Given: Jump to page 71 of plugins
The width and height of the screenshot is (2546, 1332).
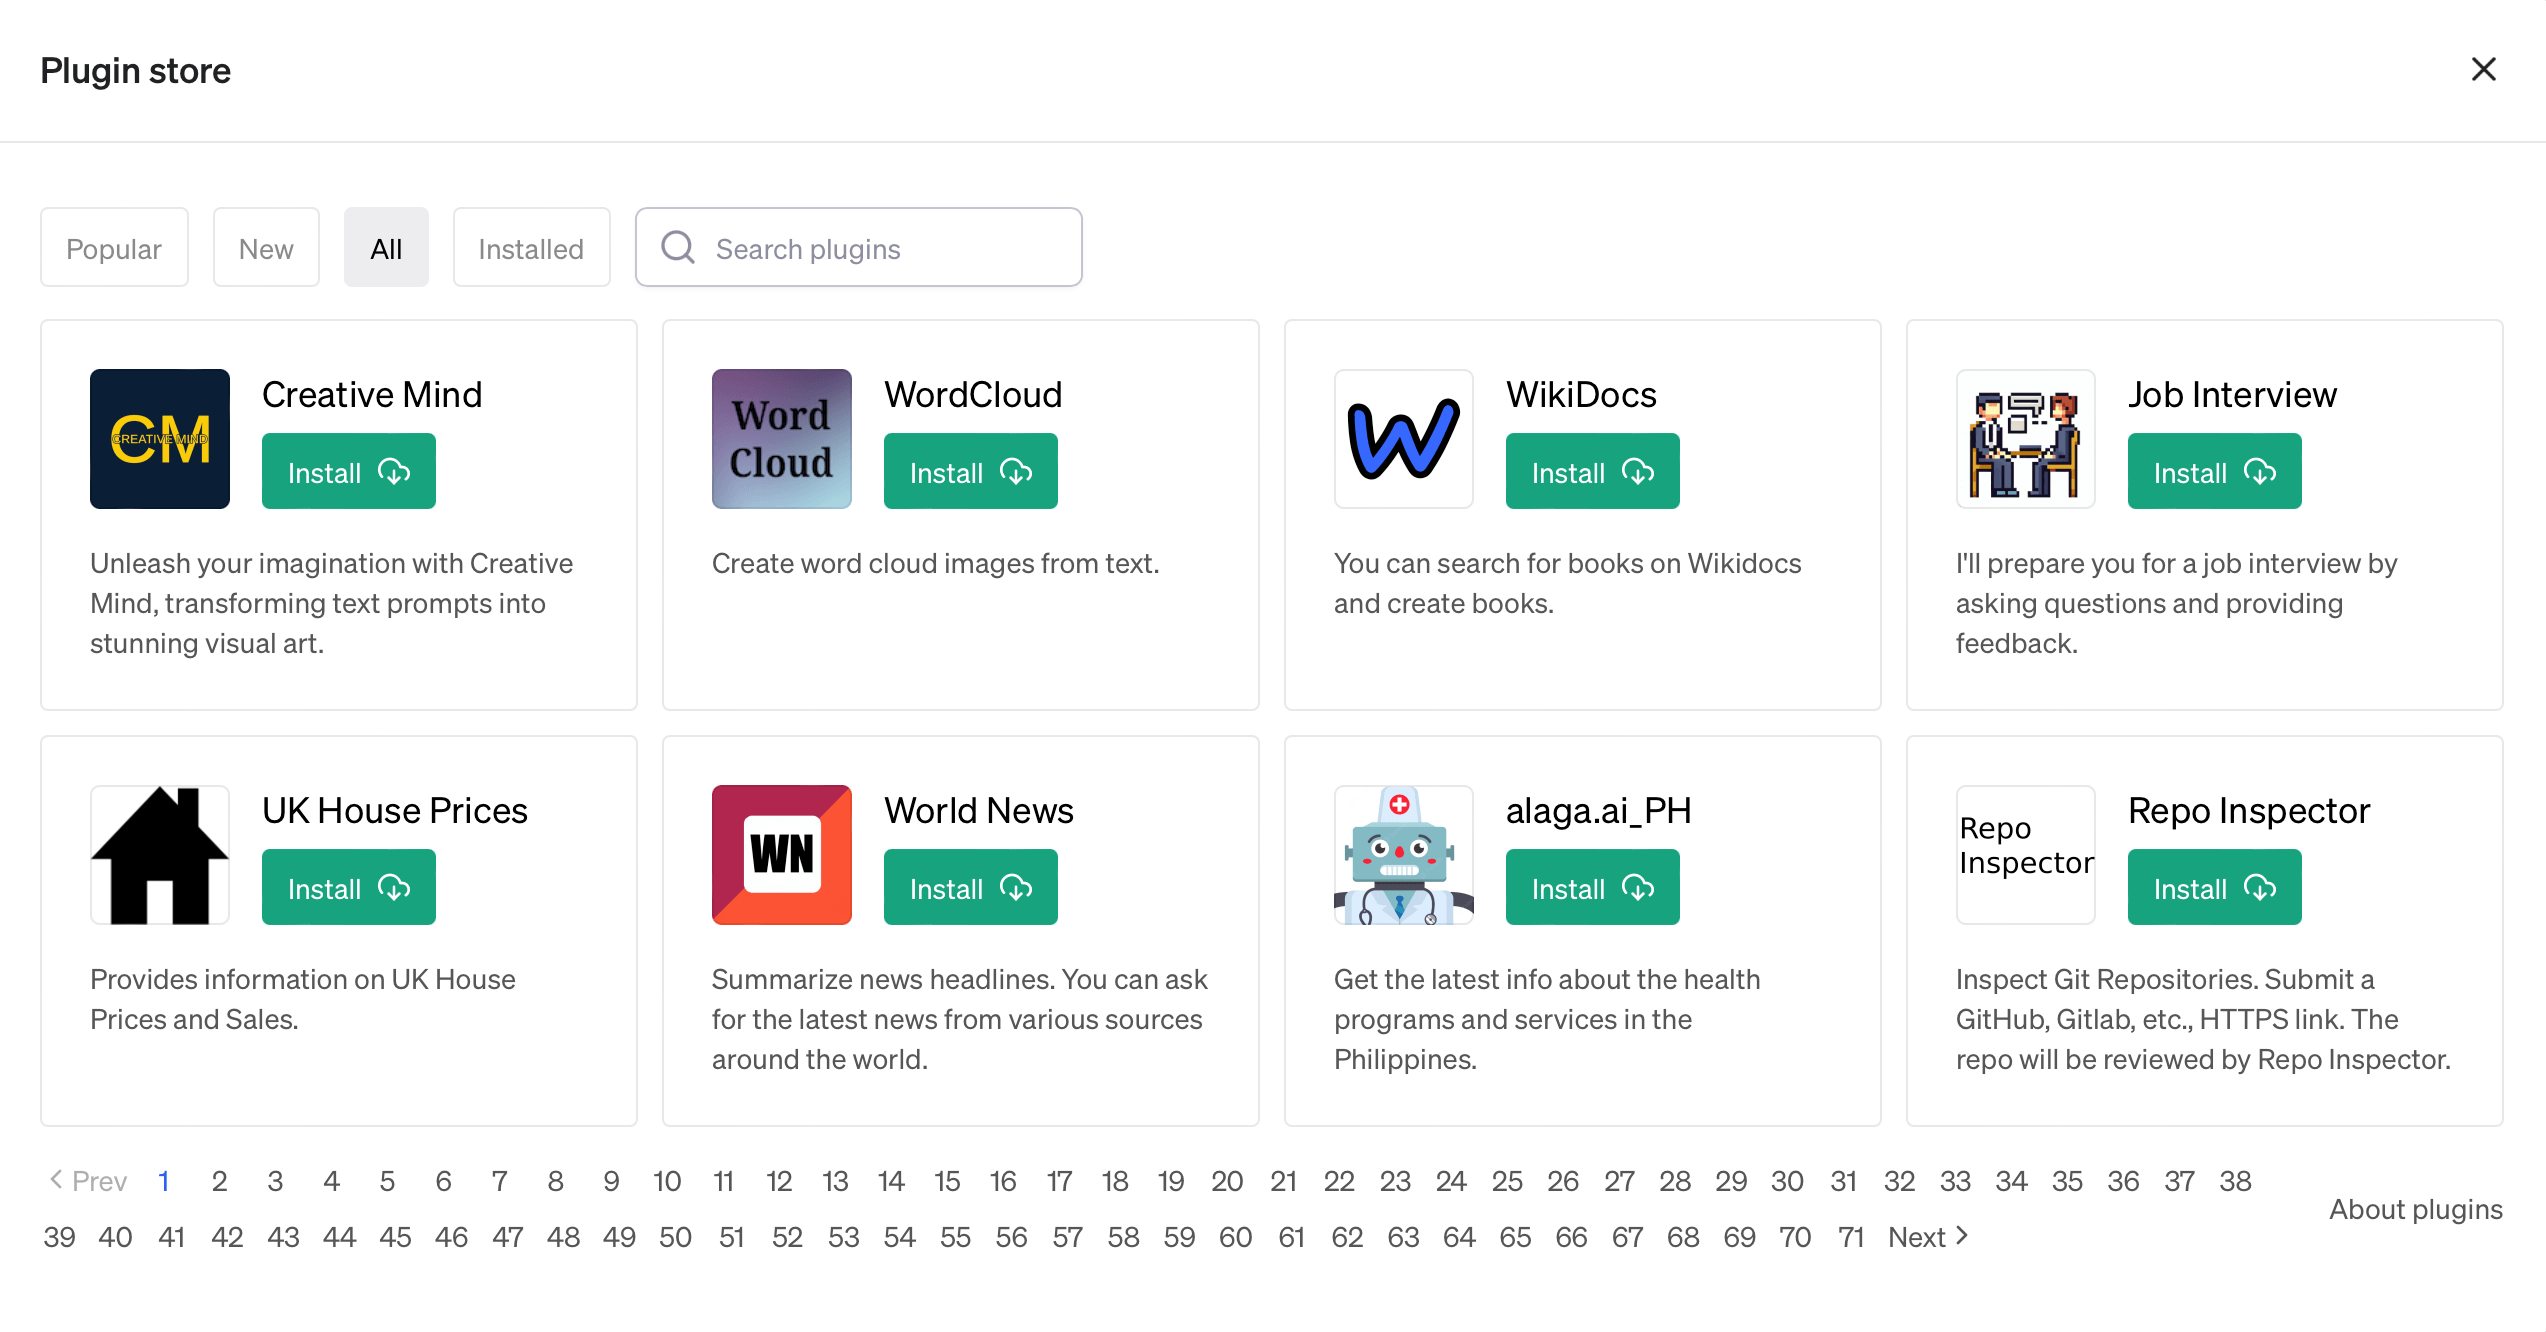Looking at the screenshot, I should point(1851,1237).
